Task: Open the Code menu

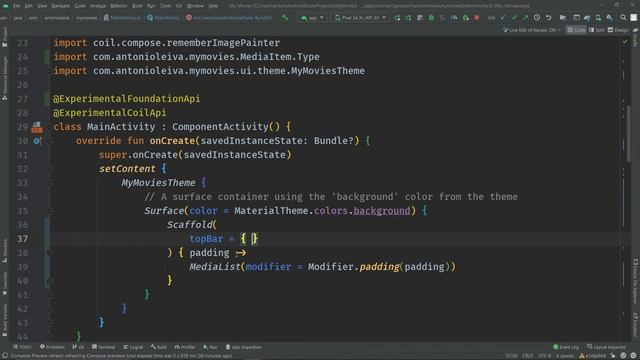Action: point(80,6)
